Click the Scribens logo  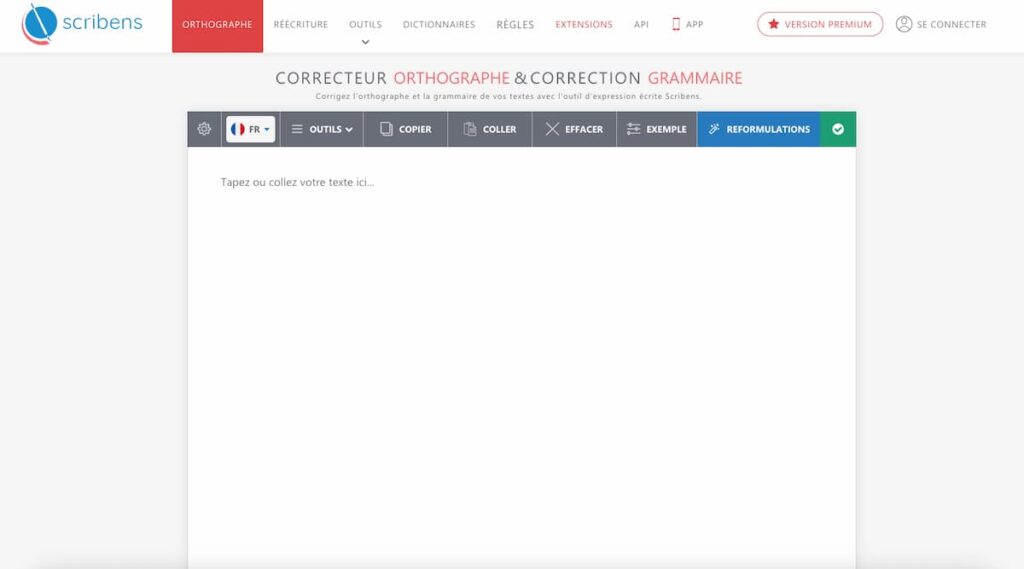point(82,24)
